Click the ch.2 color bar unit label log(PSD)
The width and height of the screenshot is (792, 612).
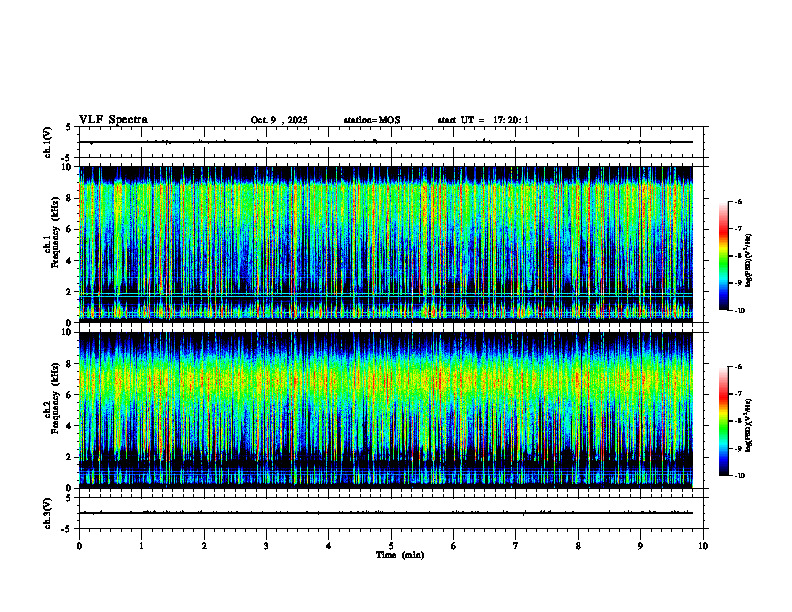coord(749,425)
